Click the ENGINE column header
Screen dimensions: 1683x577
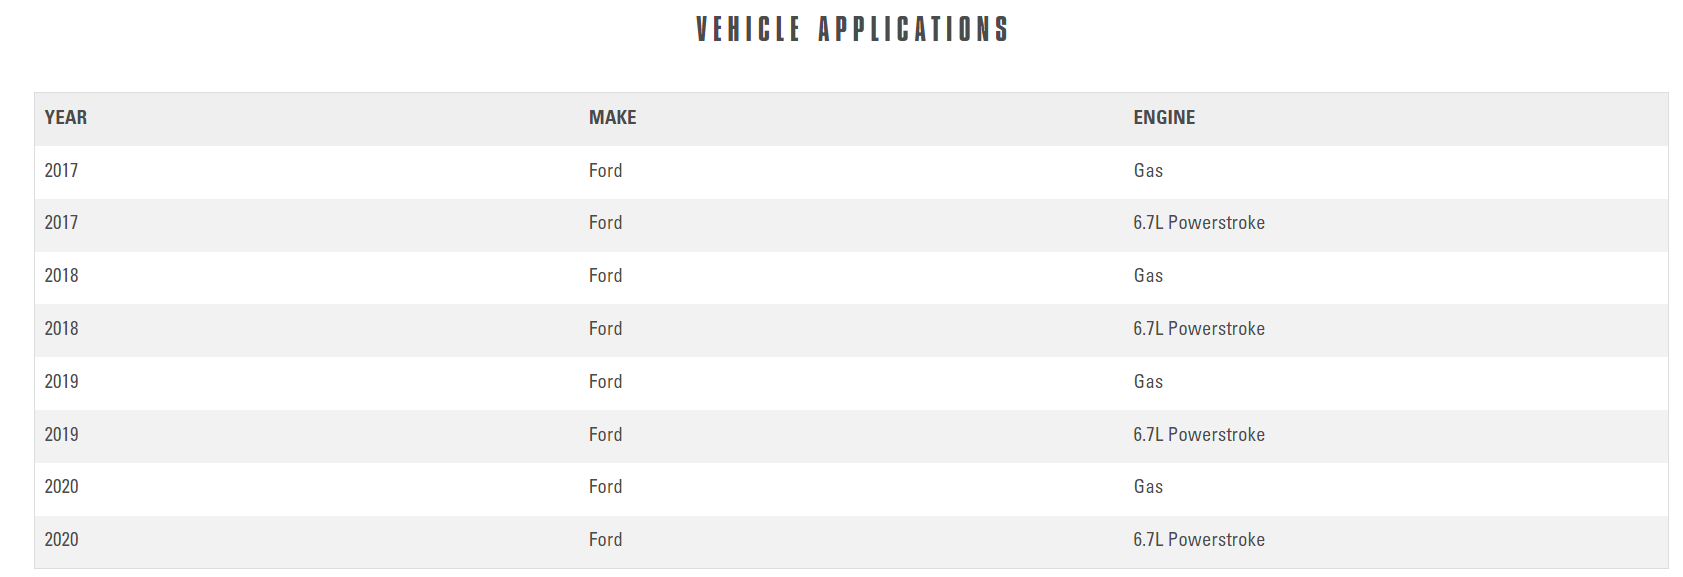[1164, 118]
